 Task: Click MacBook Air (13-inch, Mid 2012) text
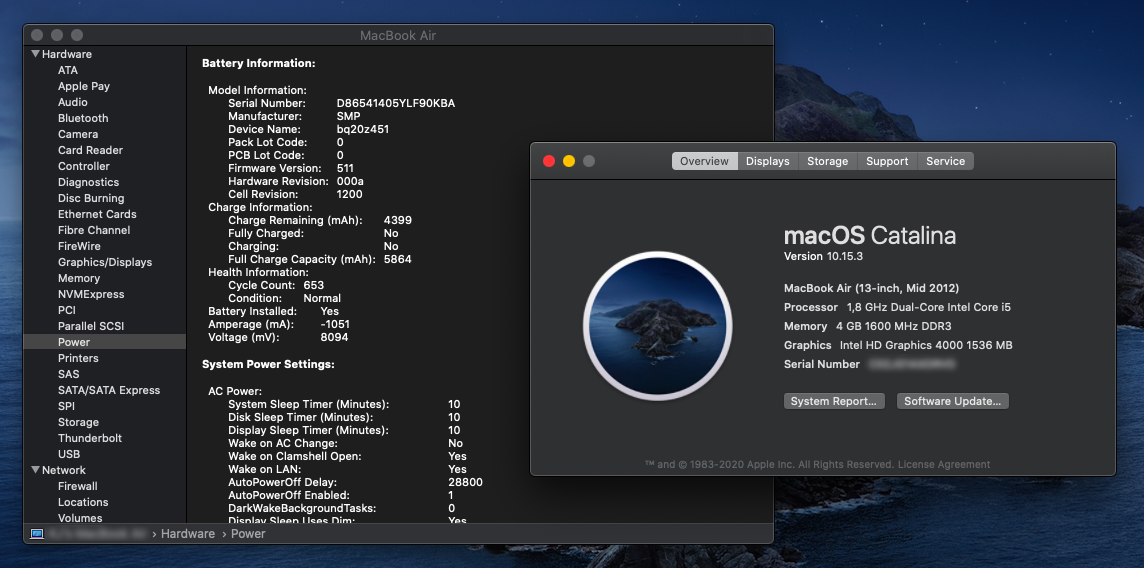pos(871,288)
